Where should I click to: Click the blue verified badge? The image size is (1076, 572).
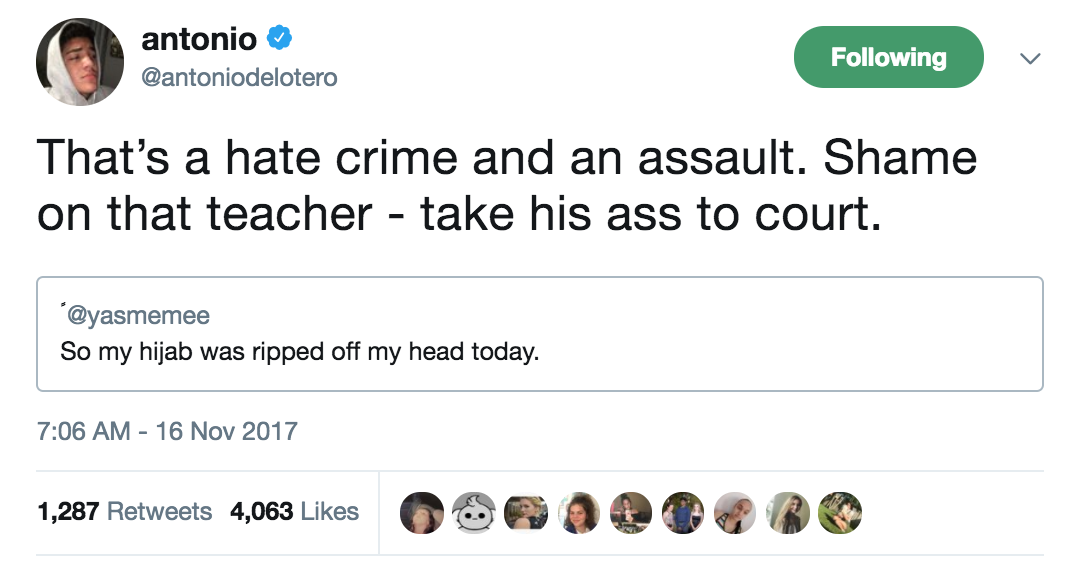click(x=282, y=40)
